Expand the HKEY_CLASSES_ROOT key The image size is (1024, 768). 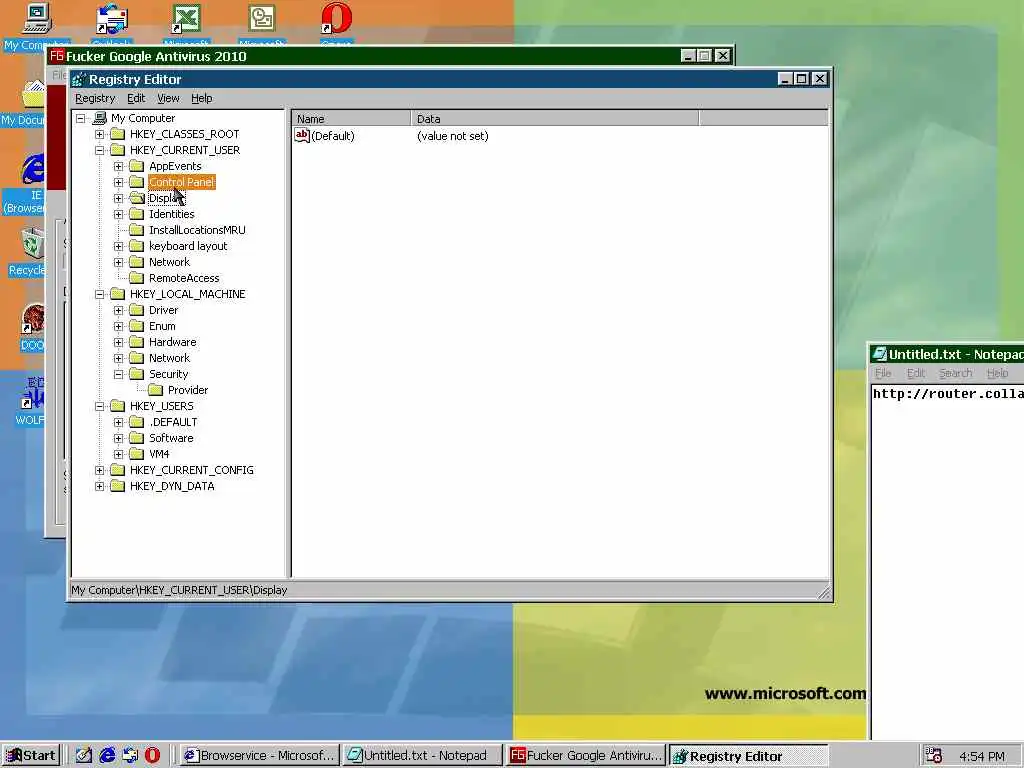(99, 135)
